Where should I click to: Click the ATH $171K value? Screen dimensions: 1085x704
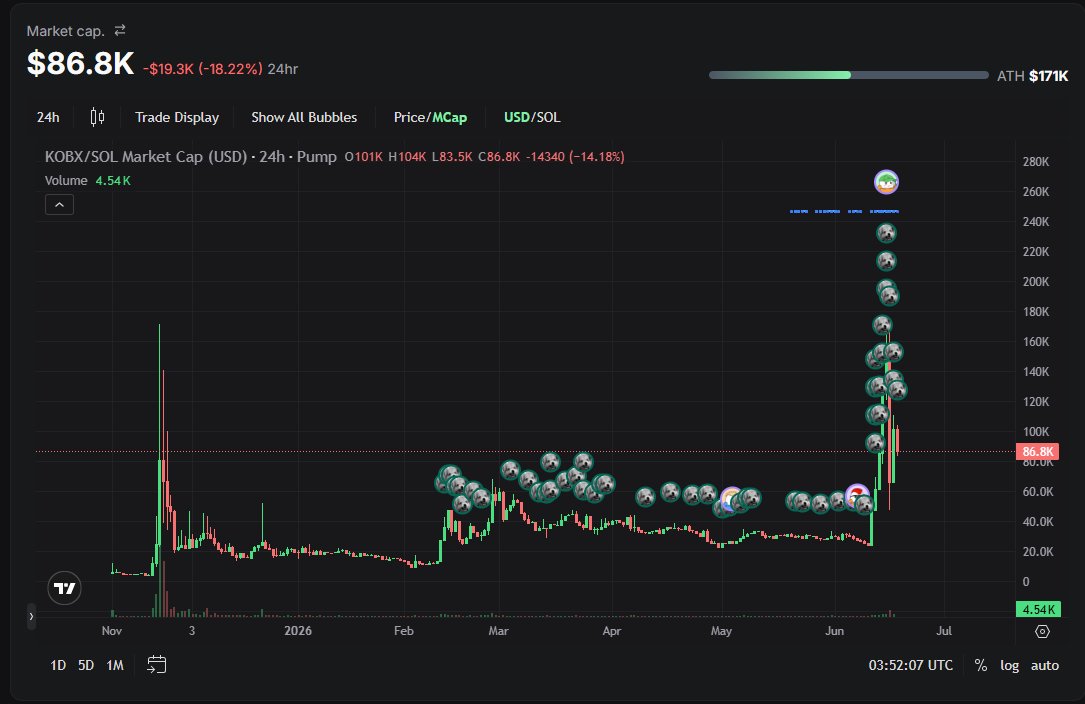pyautogui.click(x=1032, y=75)
